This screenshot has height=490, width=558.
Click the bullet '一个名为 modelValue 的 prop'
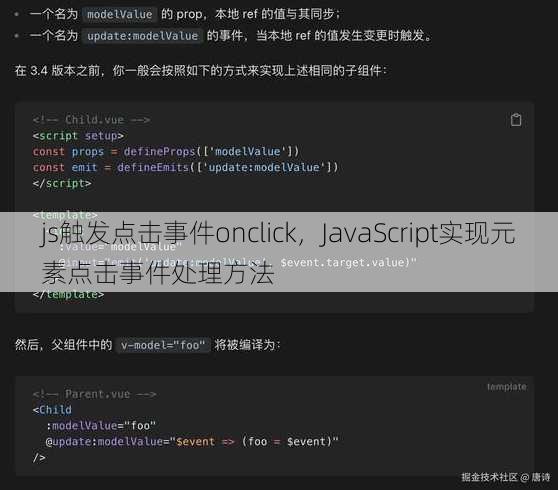click(185, 15)
